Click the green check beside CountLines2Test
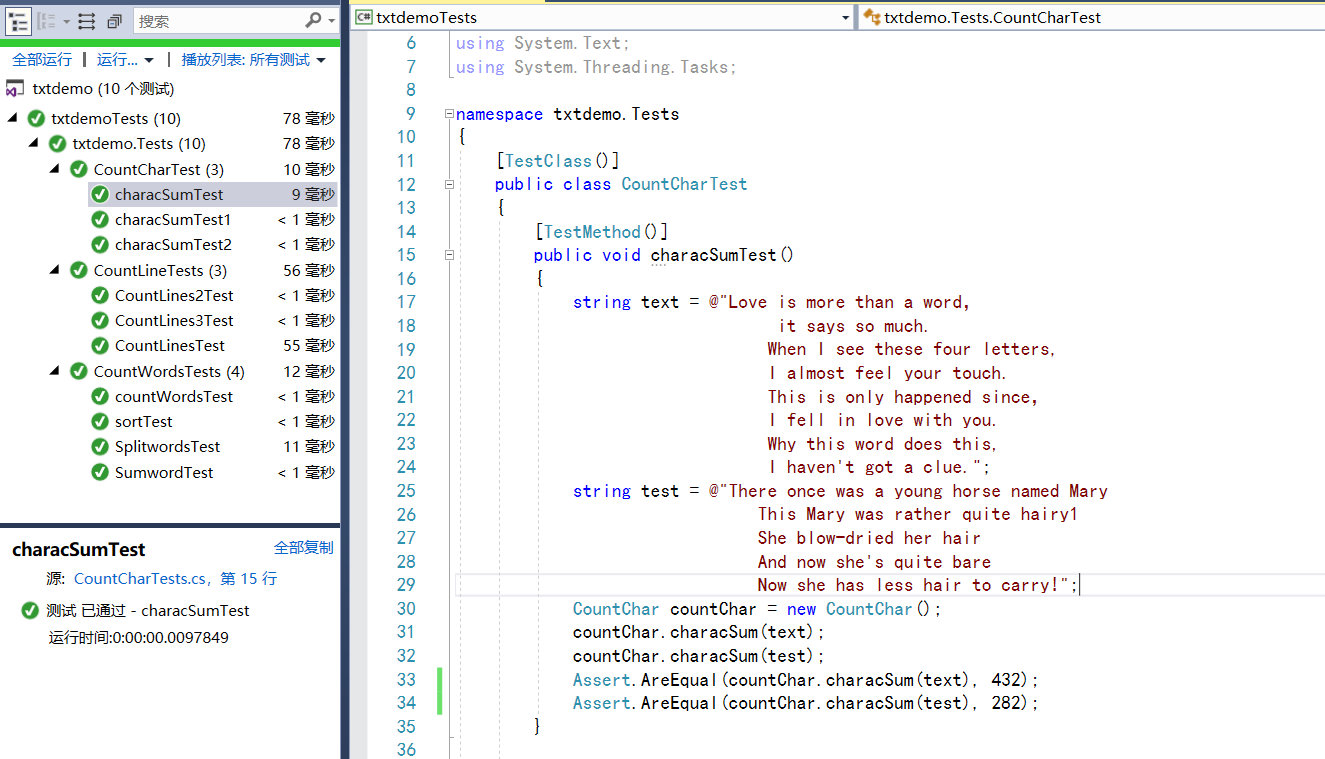The width and height of the screenshot is (1325, 759). coord(100,296)
